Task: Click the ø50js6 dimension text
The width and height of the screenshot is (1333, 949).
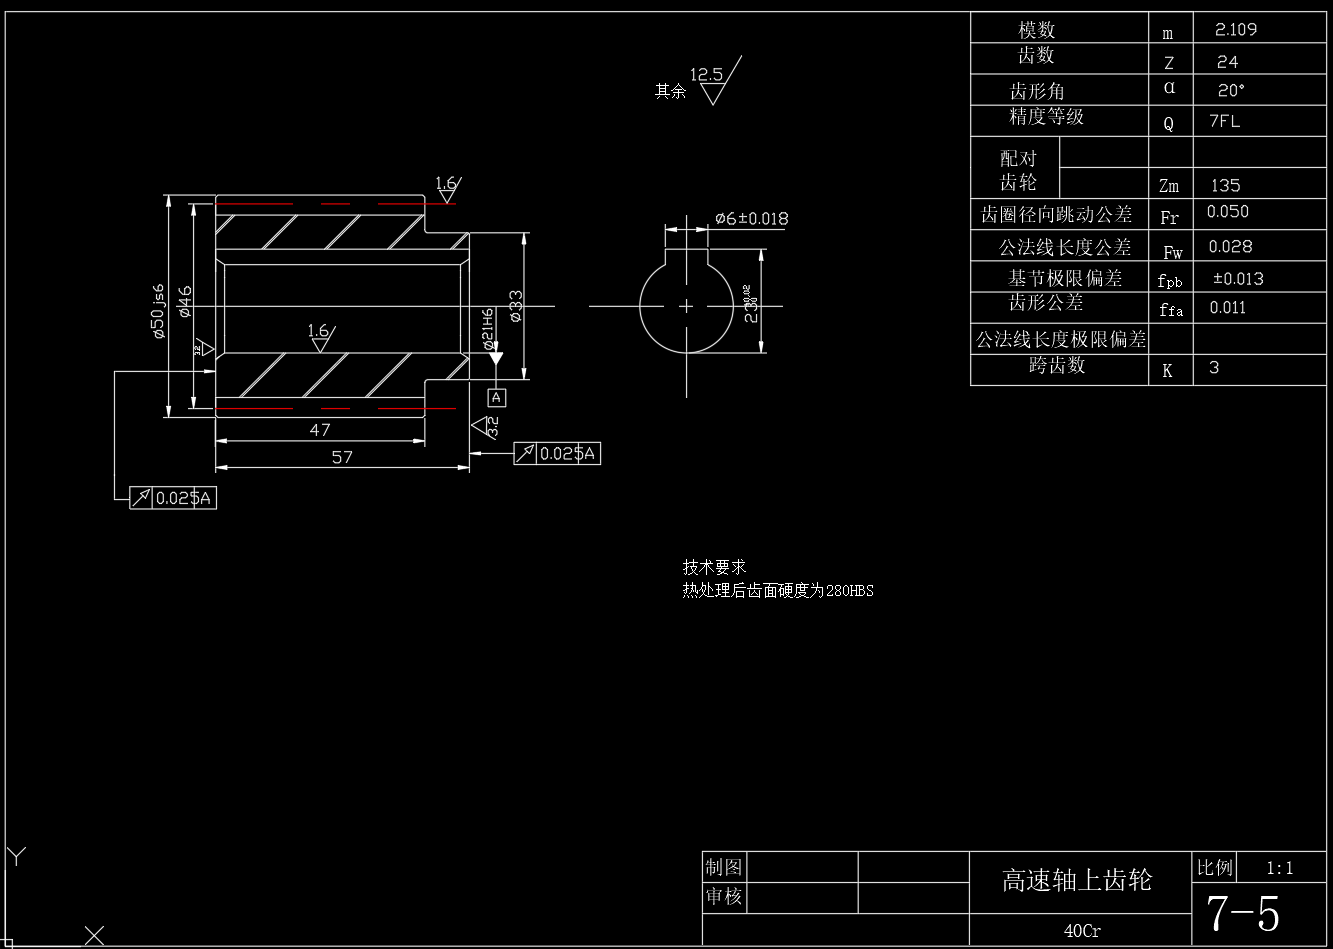Action: point(158,311)
